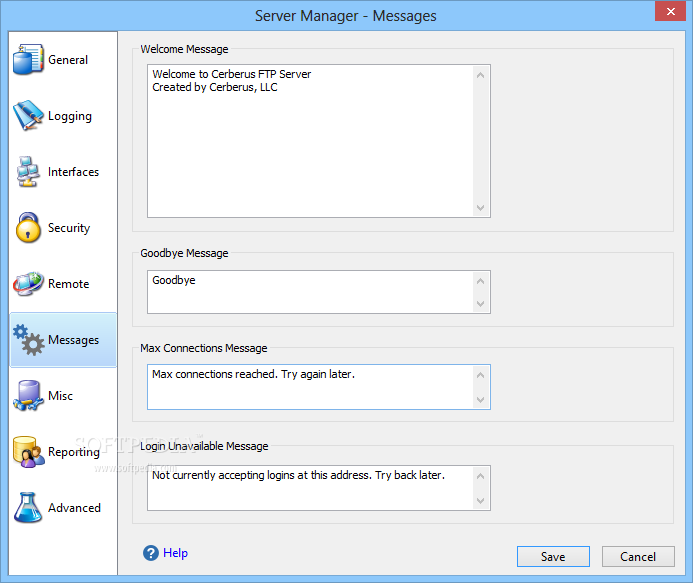Focus the Login Unavailable Message field
Screen dimensions: 693x583
[318, 488]
